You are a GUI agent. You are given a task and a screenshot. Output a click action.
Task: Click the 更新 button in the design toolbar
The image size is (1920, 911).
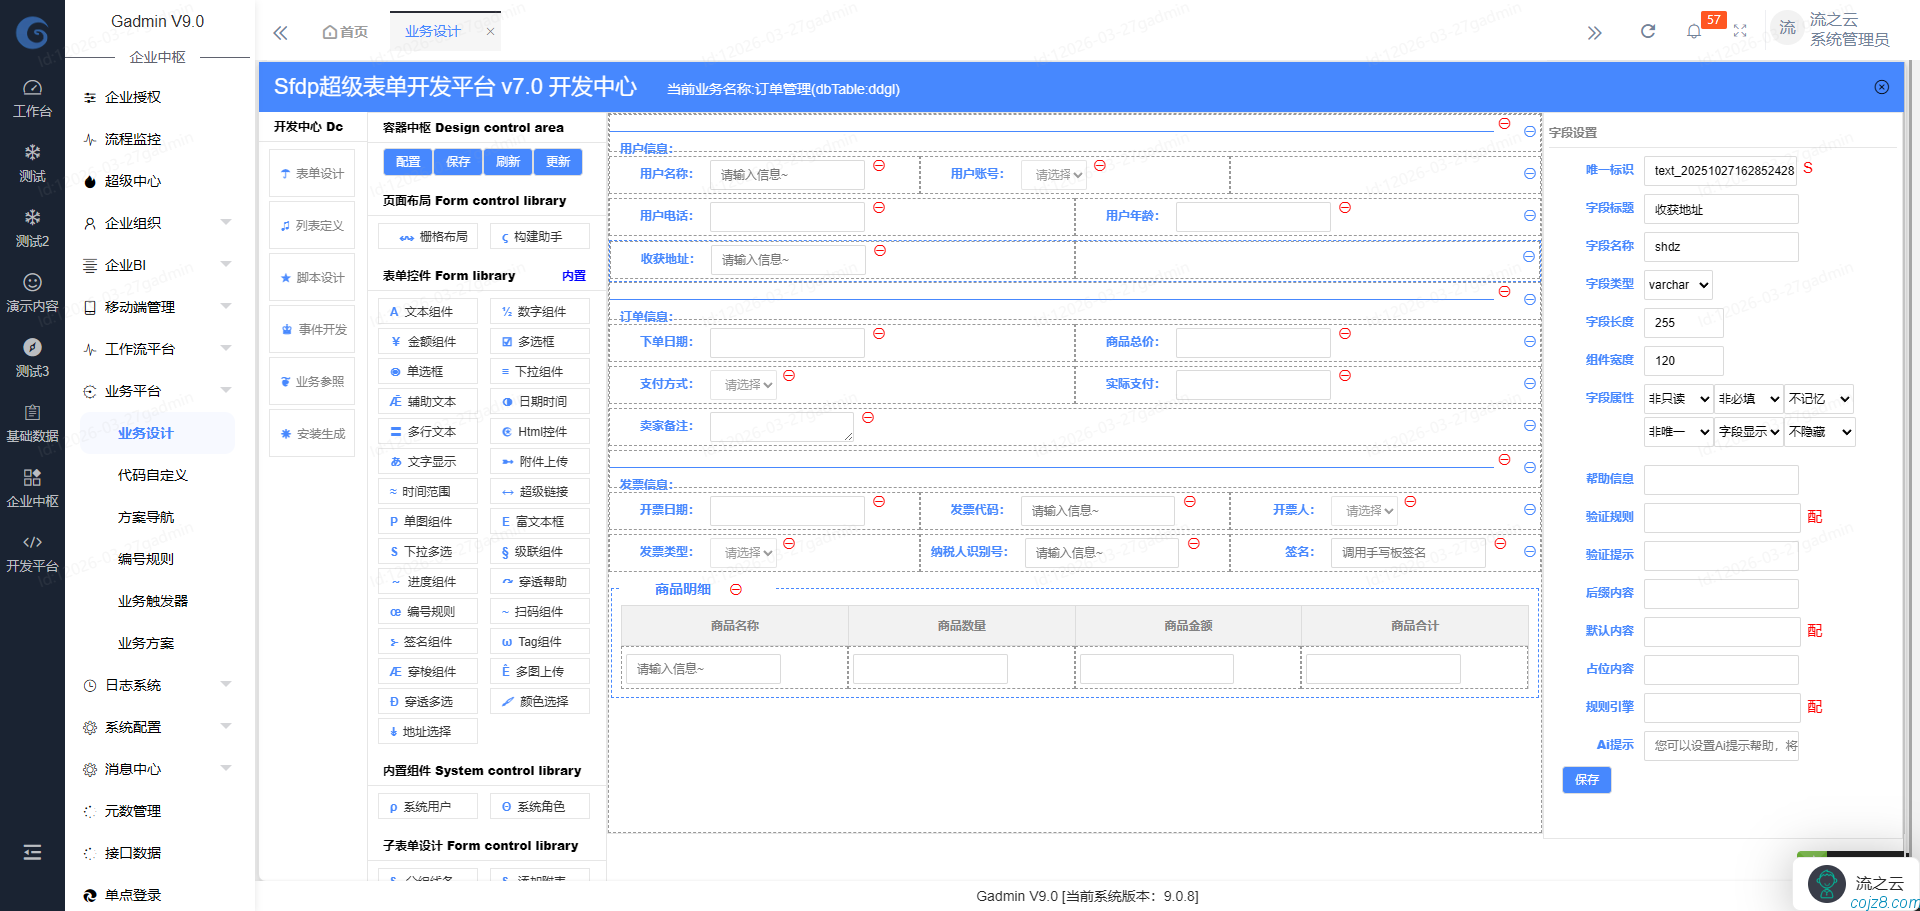(x=558, y=161)
